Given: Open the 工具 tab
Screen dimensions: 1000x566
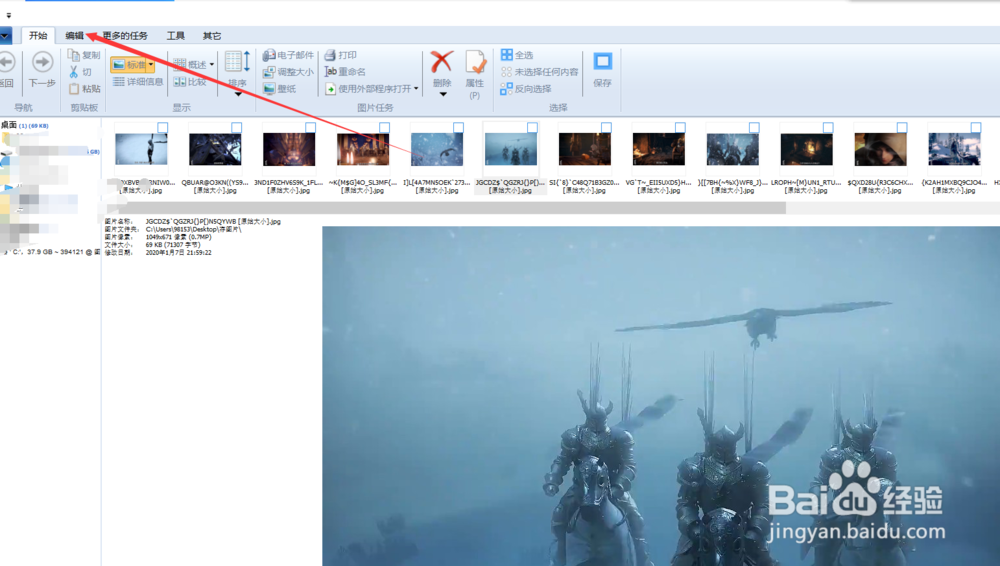Looking at the screenshot, I should click(x=175, y=36).
